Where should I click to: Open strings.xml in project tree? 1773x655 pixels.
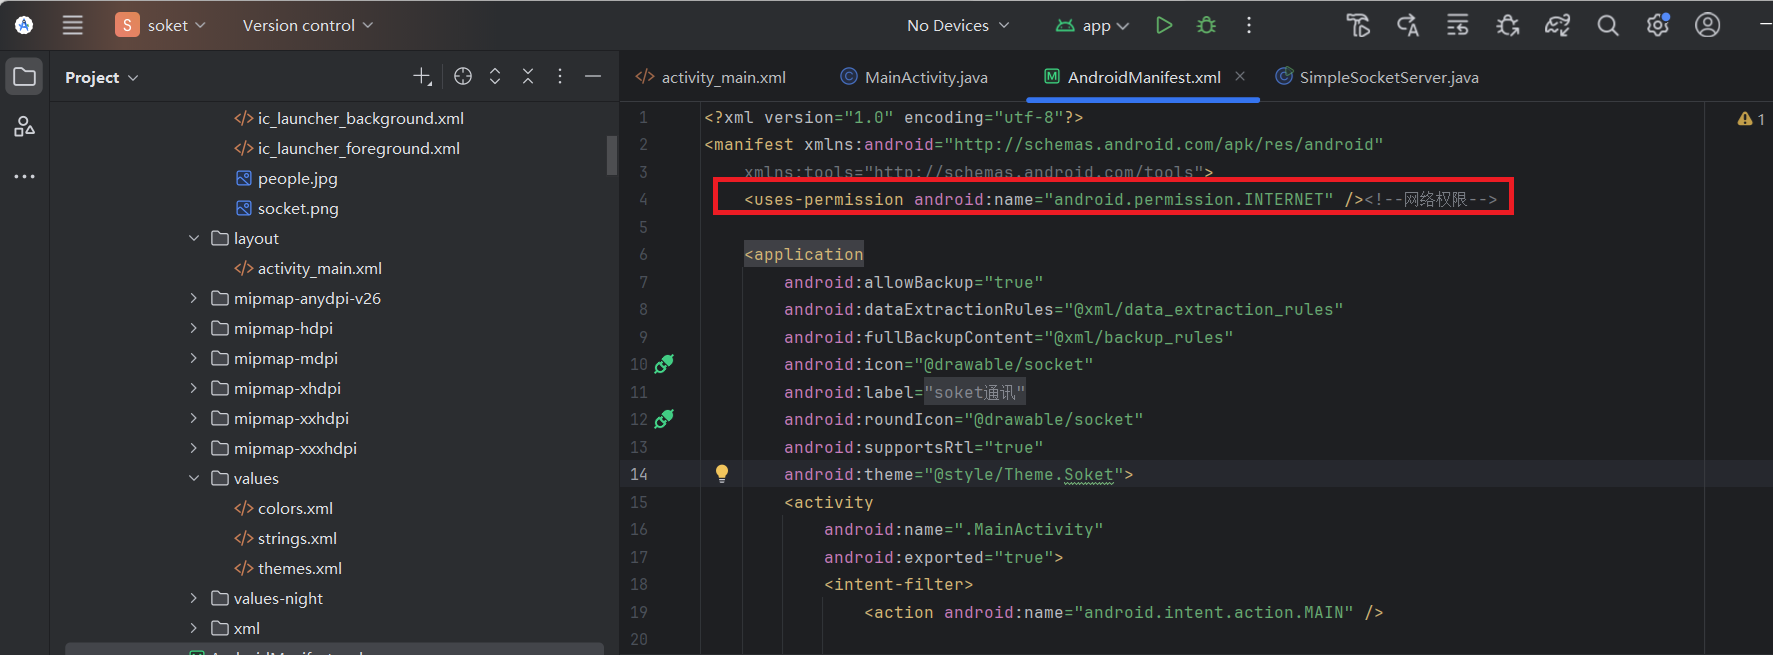286,538
